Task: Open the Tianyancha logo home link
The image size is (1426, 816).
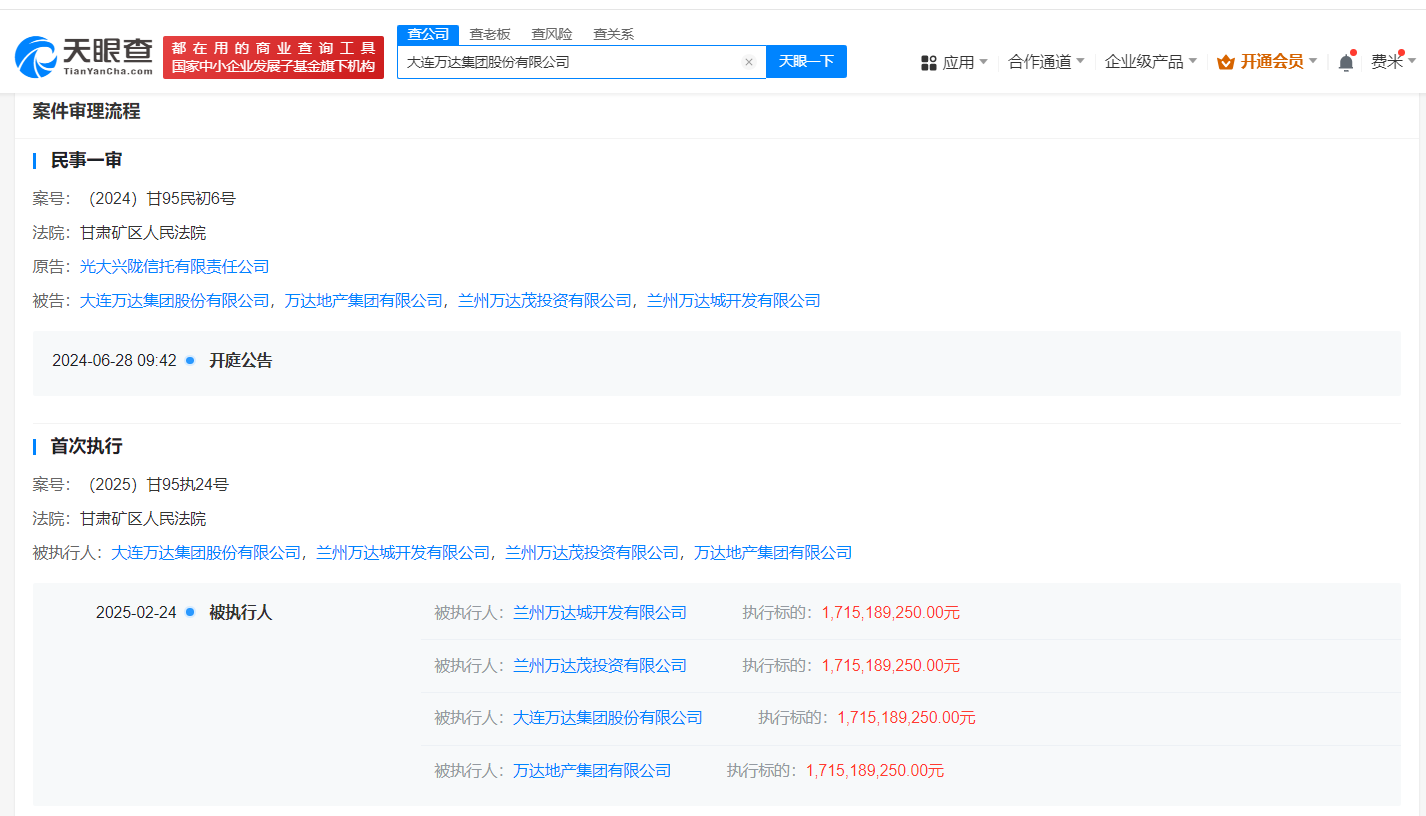Action: [84, 58]
